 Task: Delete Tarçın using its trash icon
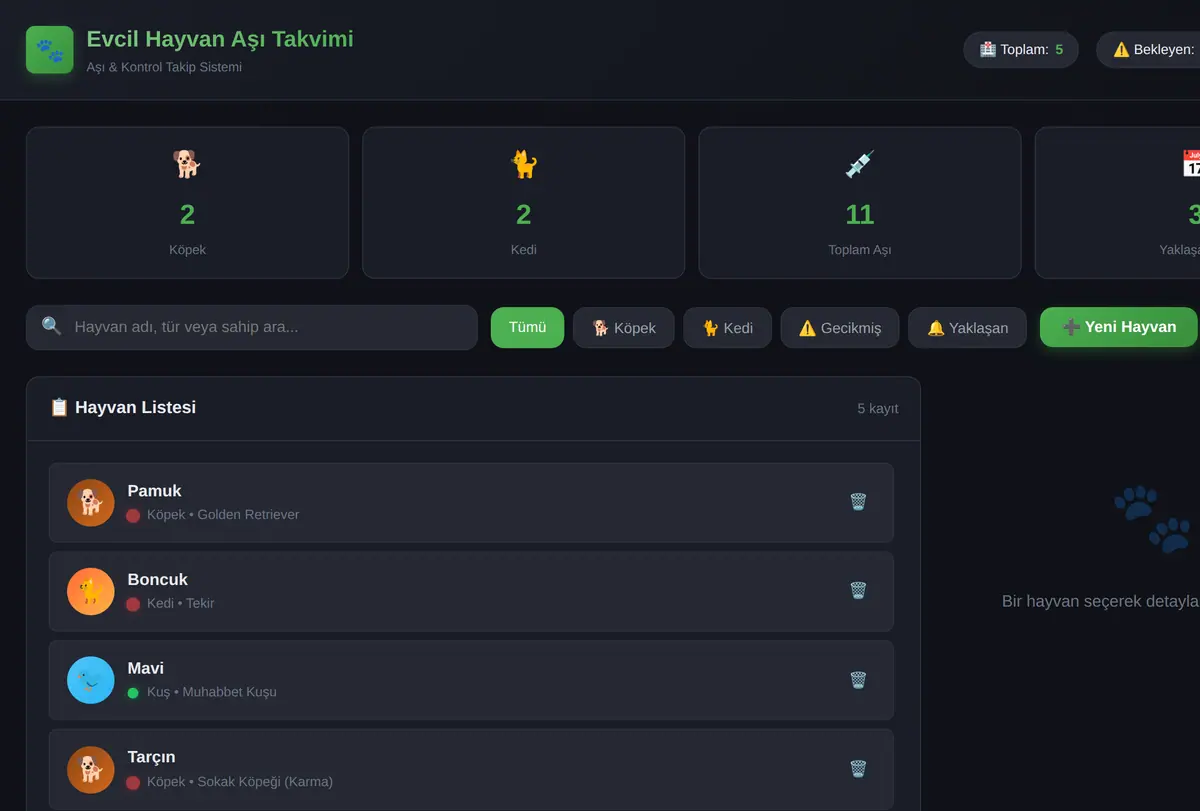[x=858, y=769]
